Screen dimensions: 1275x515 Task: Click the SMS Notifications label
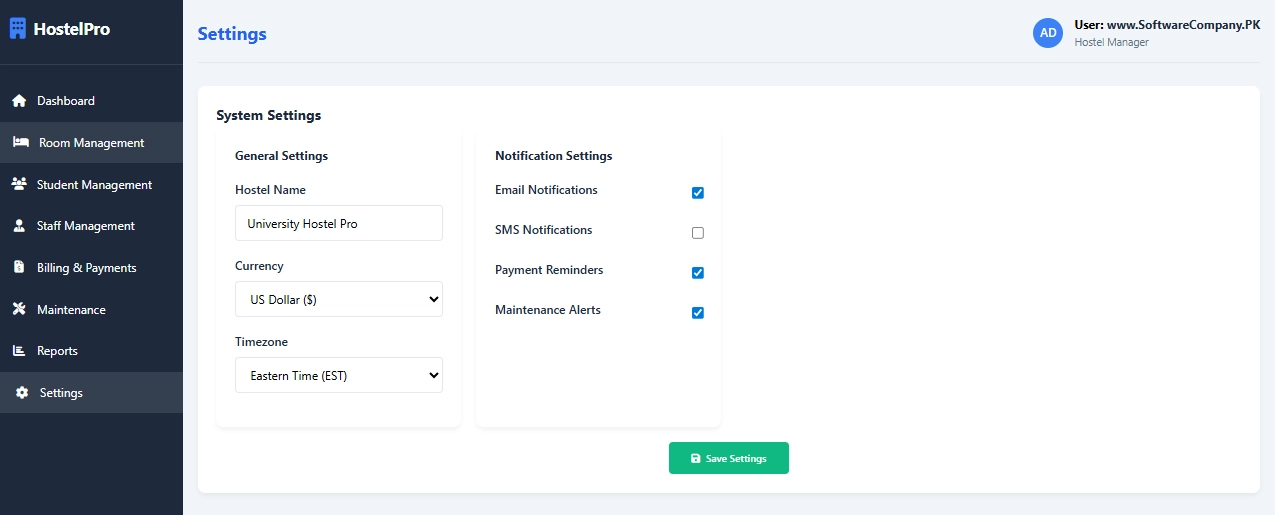coord(544,230)
